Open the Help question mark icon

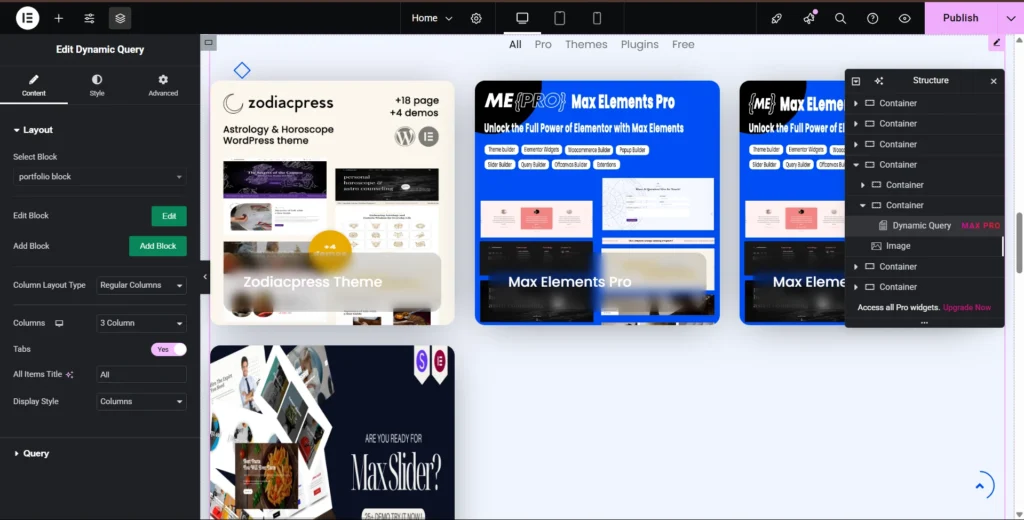click(x=872, y=18)
